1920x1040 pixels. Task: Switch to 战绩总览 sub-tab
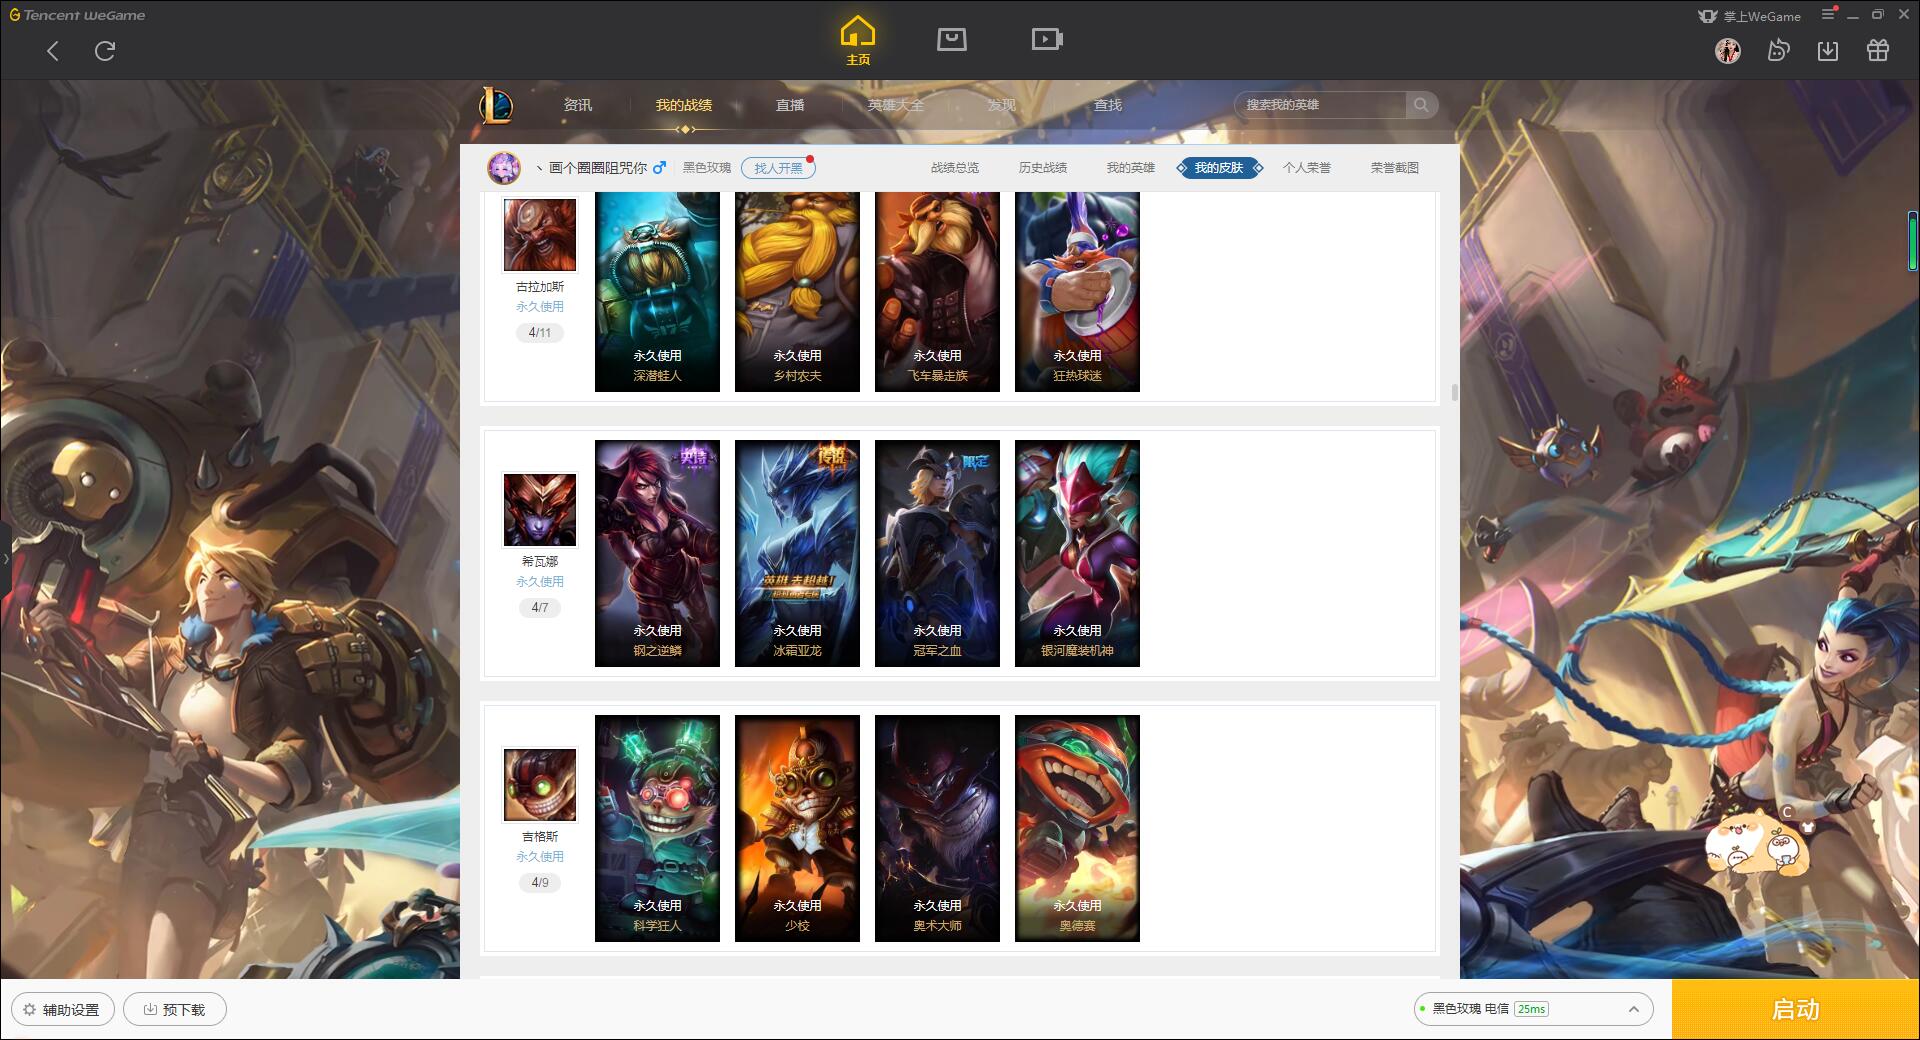pos(955,168)
